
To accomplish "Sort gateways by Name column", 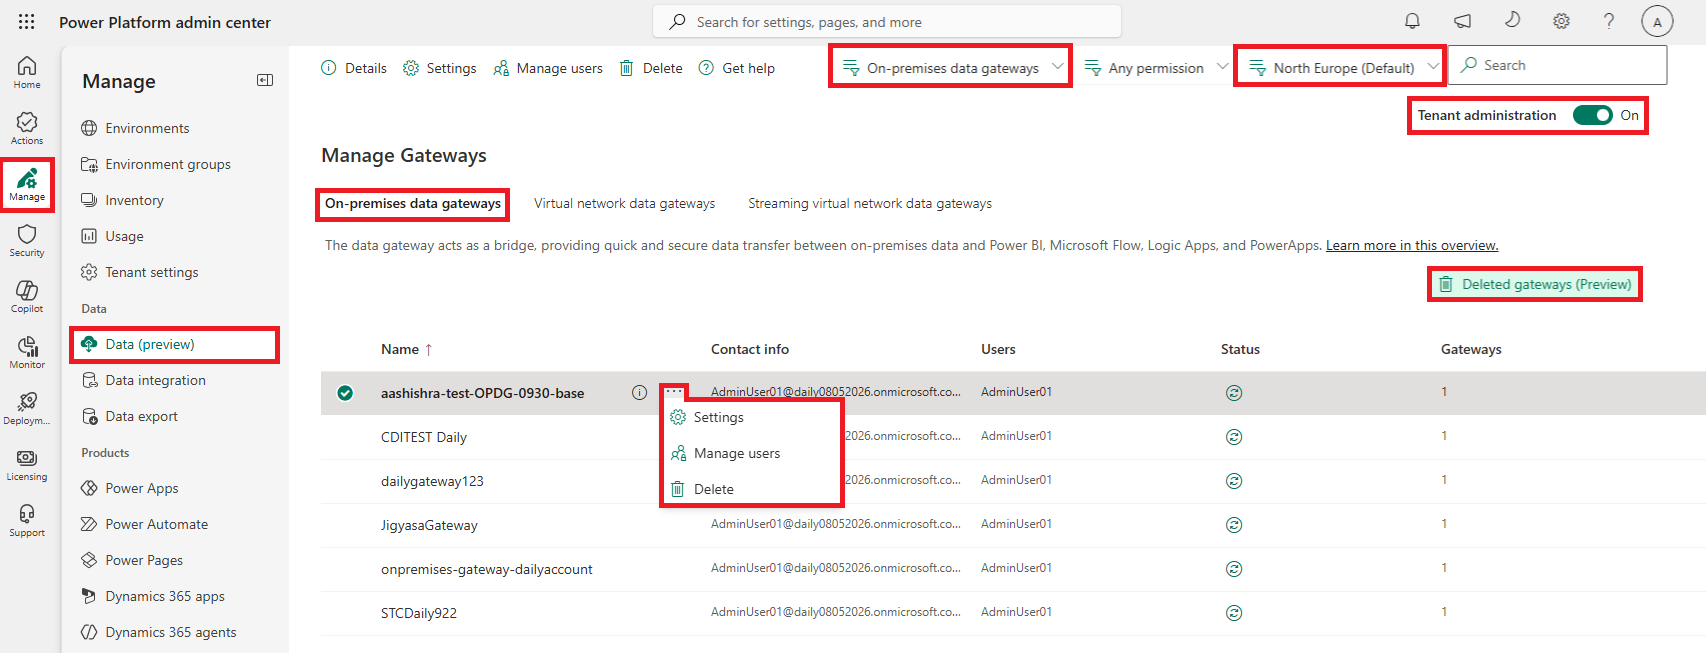I will click(x=406, y=349).
